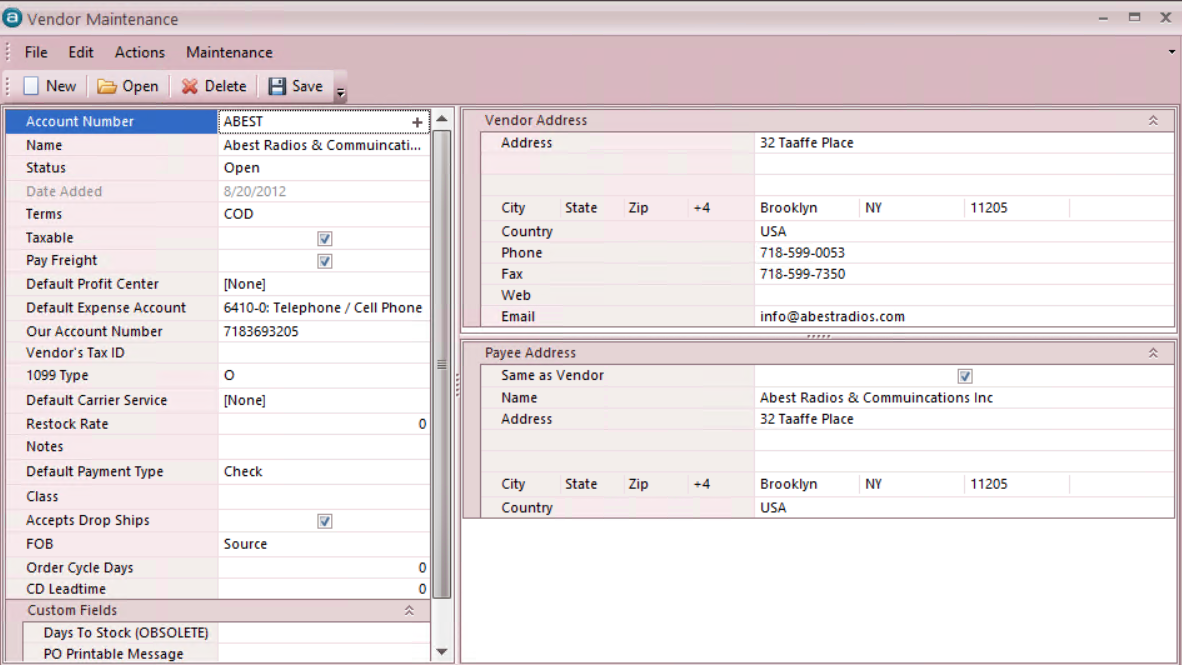Open a vendor with the folder icon
The height and width of the screenshot is (665, 1182).
(x=107, y=87)
